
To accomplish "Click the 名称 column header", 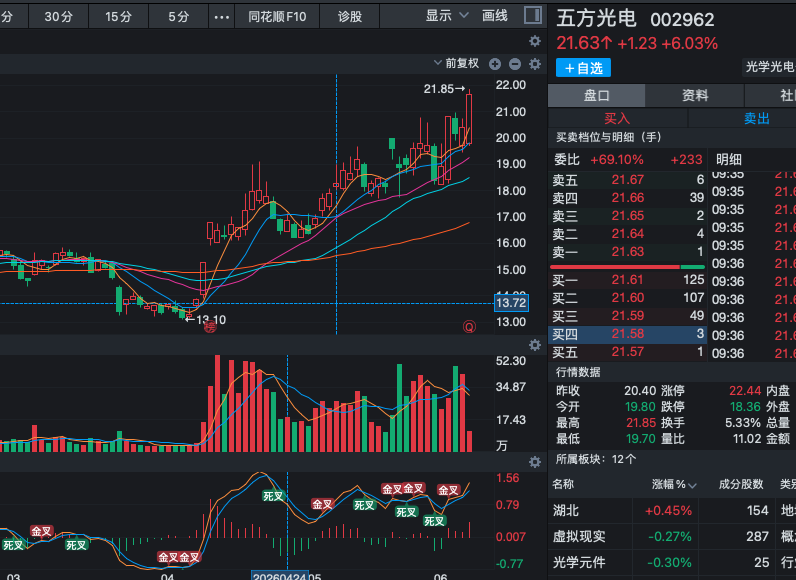I will coord(563,484).
